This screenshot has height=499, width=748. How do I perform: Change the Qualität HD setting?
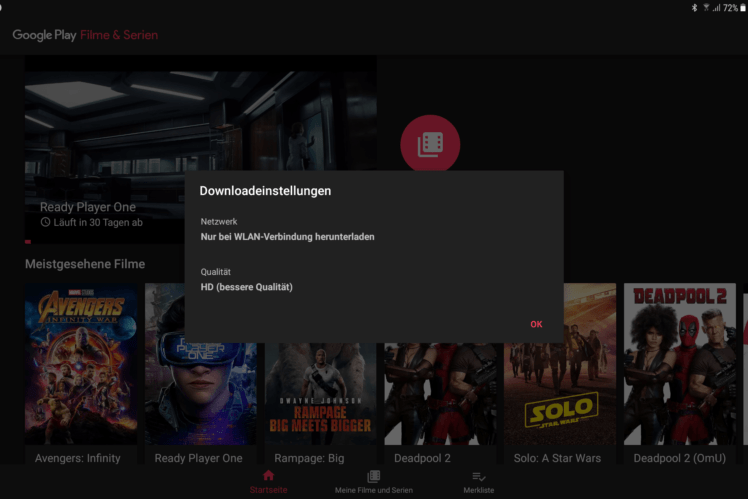click(x=374, y=280)
